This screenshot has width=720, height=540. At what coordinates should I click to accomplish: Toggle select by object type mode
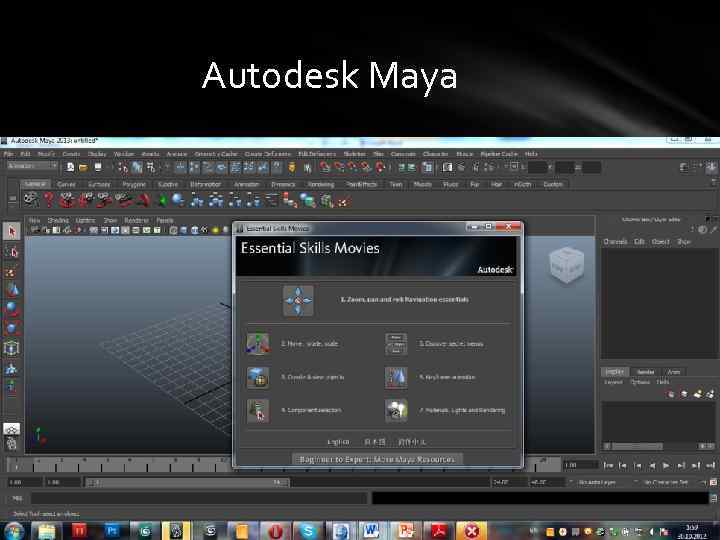click(137, 168)
